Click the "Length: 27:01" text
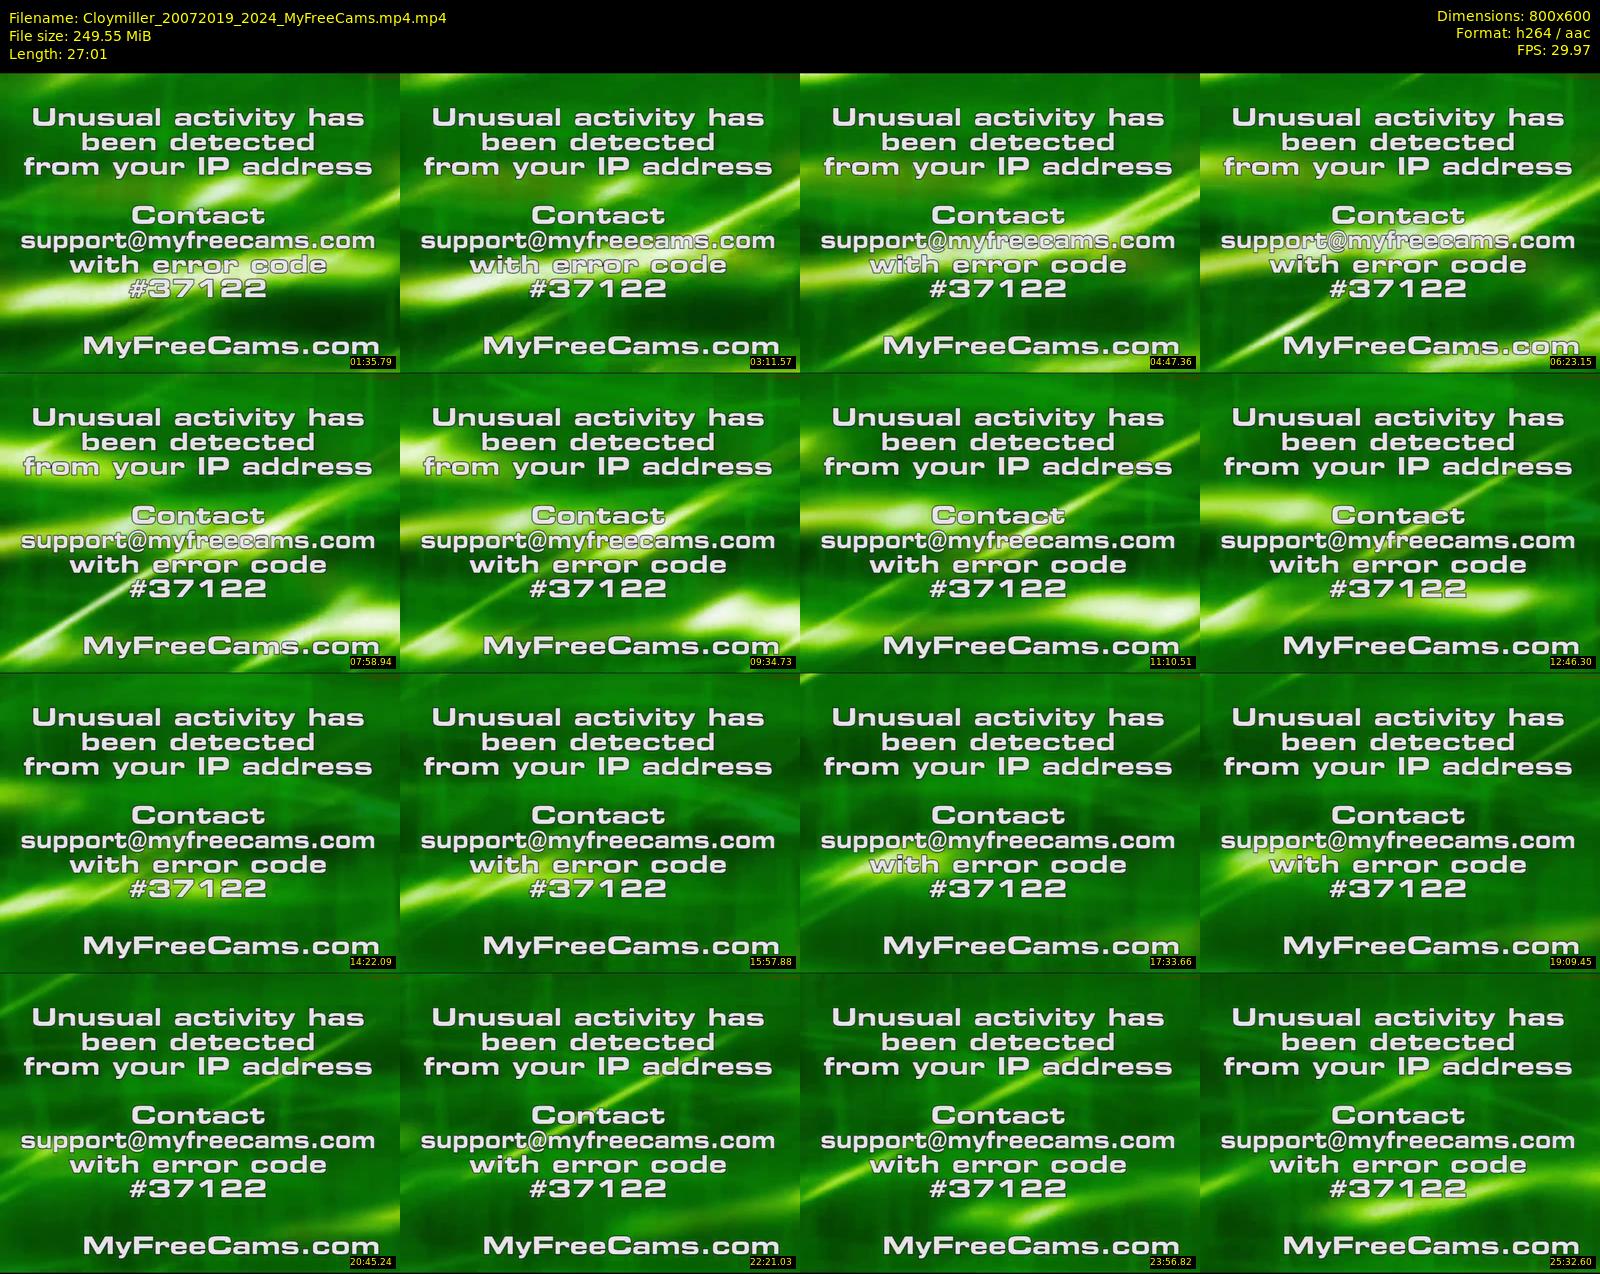Image resolution: width=1600 pixels, height=1274 pixels. (x=58, y=54)
